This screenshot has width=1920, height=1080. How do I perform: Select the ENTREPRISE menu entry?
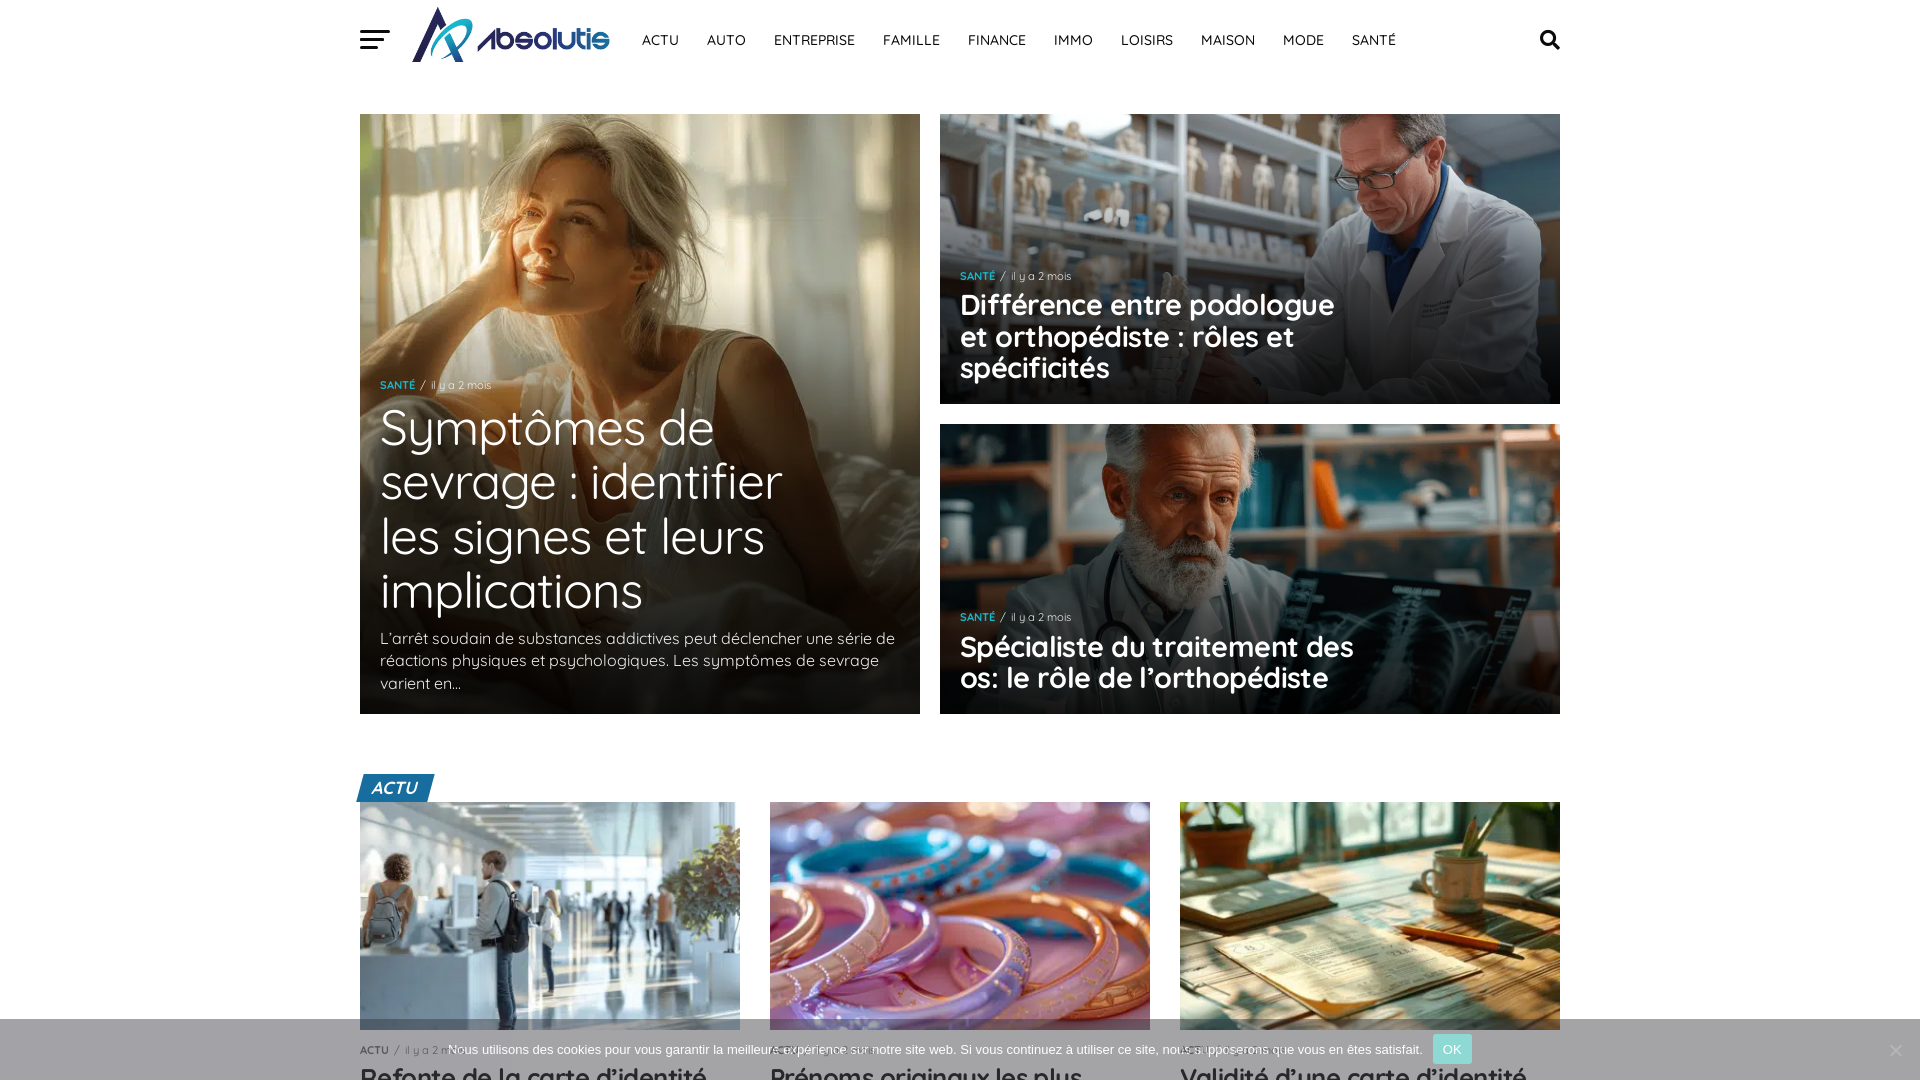coord(814,40)
